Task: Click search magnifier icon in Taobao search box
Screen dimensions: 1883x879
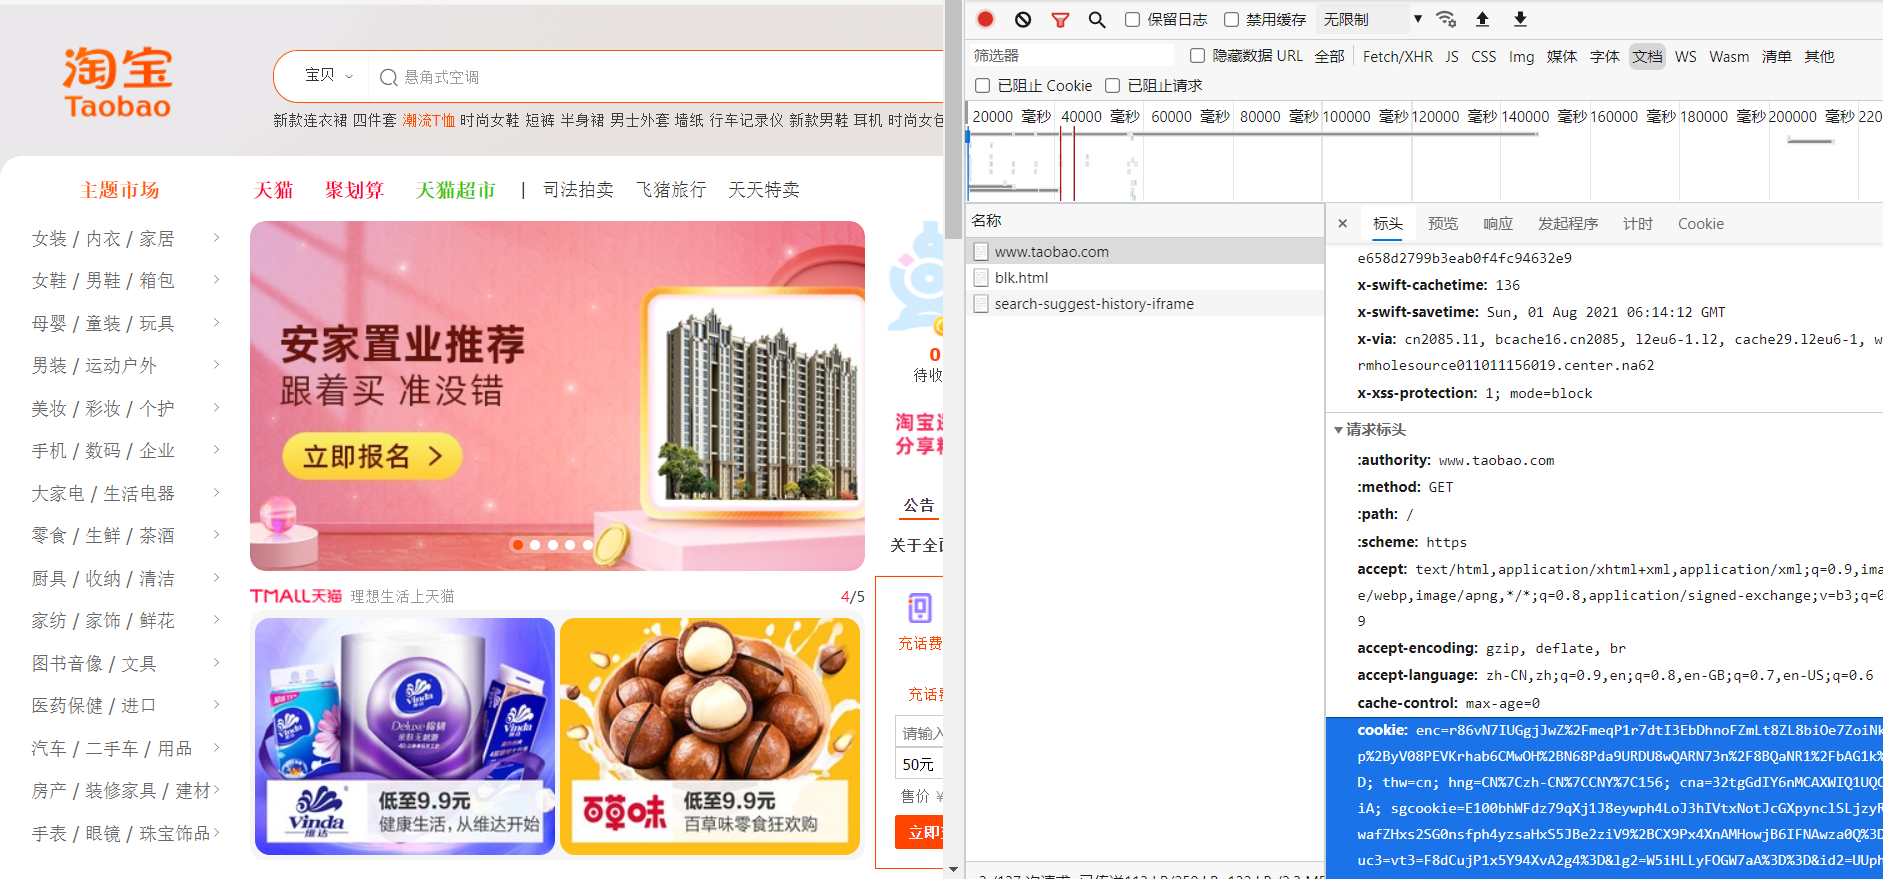Action: [389, 77]
